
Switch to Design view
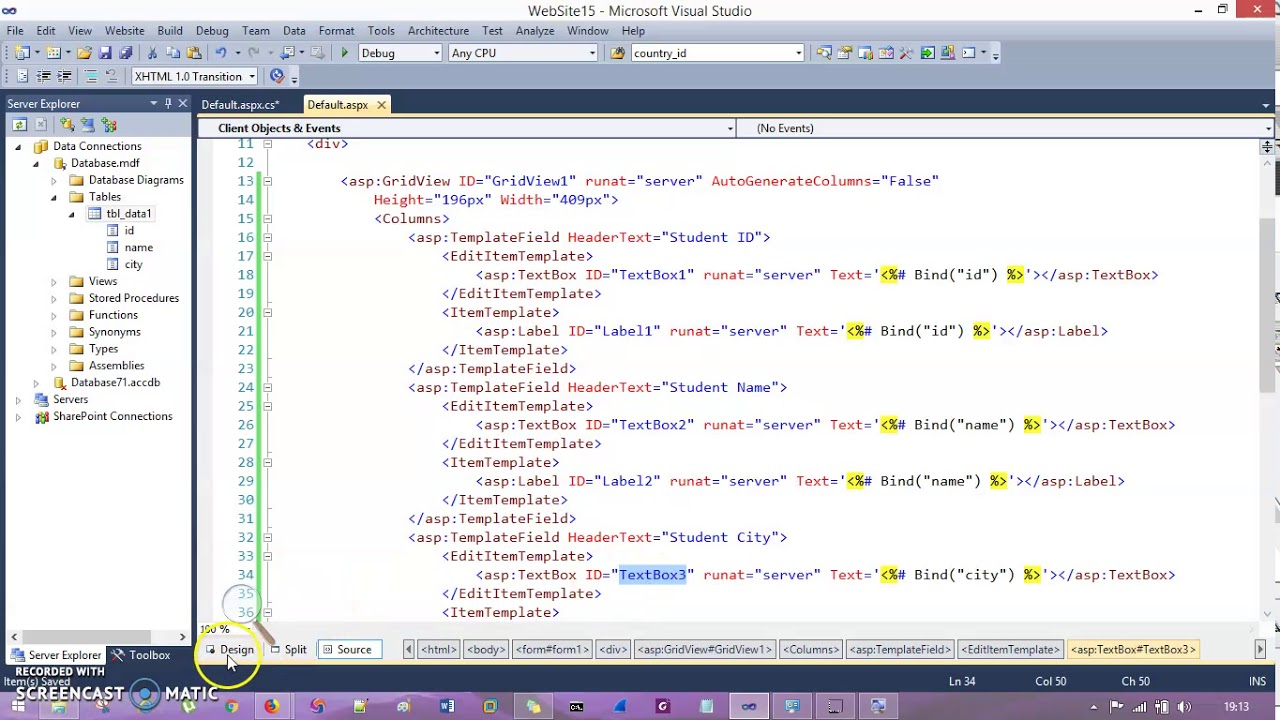pos(231,649)
